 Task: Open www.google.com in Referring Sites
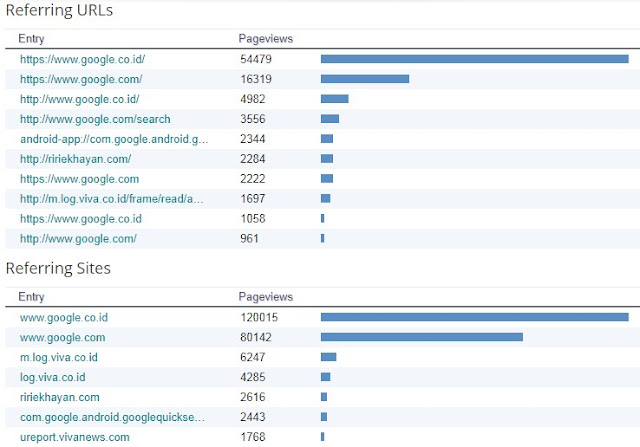pyautogui.click(x=62, y=338)
